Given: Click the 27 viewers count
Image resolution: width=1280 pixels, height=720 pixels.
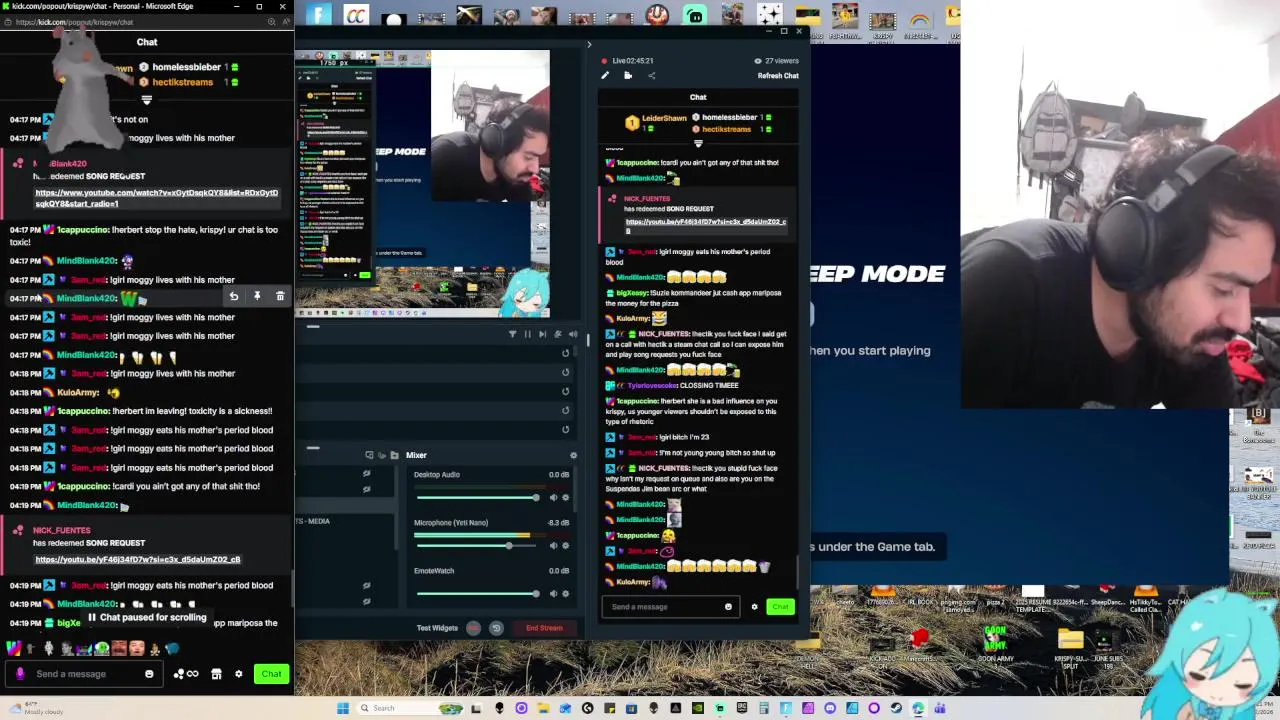Looking at the screenshot, I should [778, 61].
